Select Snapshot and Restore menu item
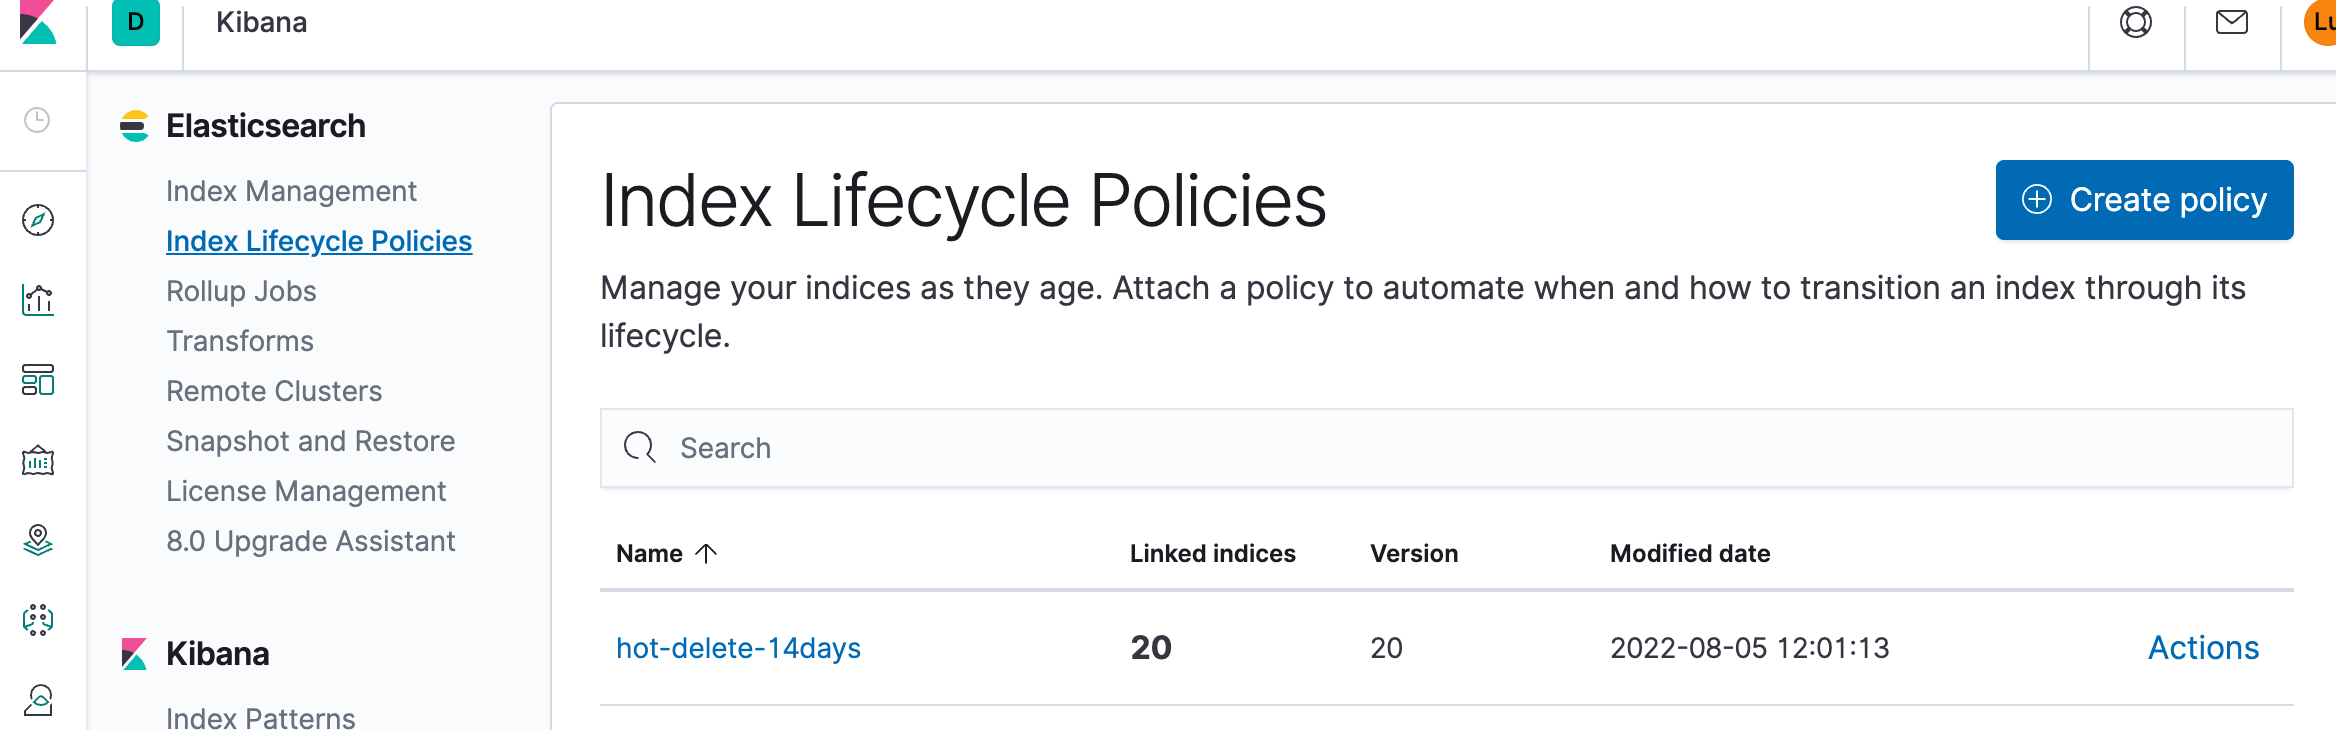 click(x=310, y=441)
